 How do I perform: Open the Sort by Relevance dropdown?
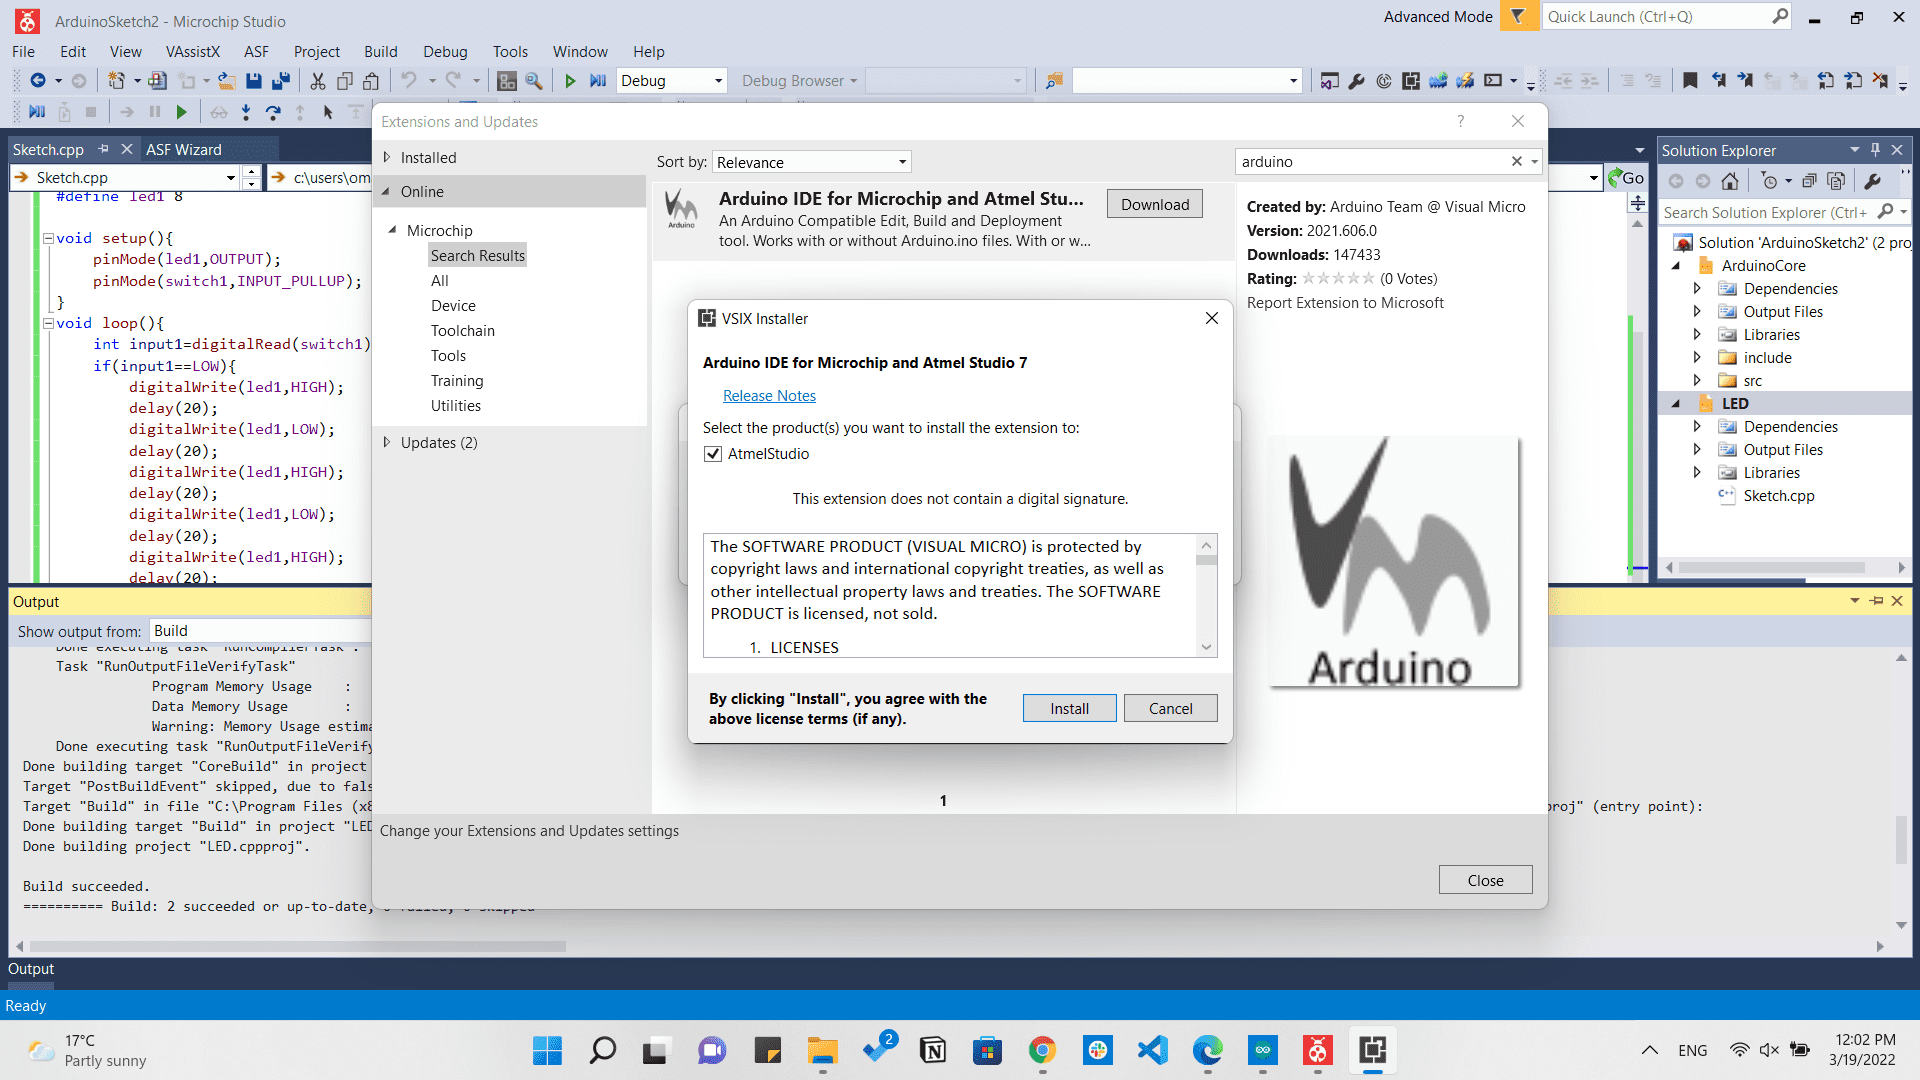[811, 162]
